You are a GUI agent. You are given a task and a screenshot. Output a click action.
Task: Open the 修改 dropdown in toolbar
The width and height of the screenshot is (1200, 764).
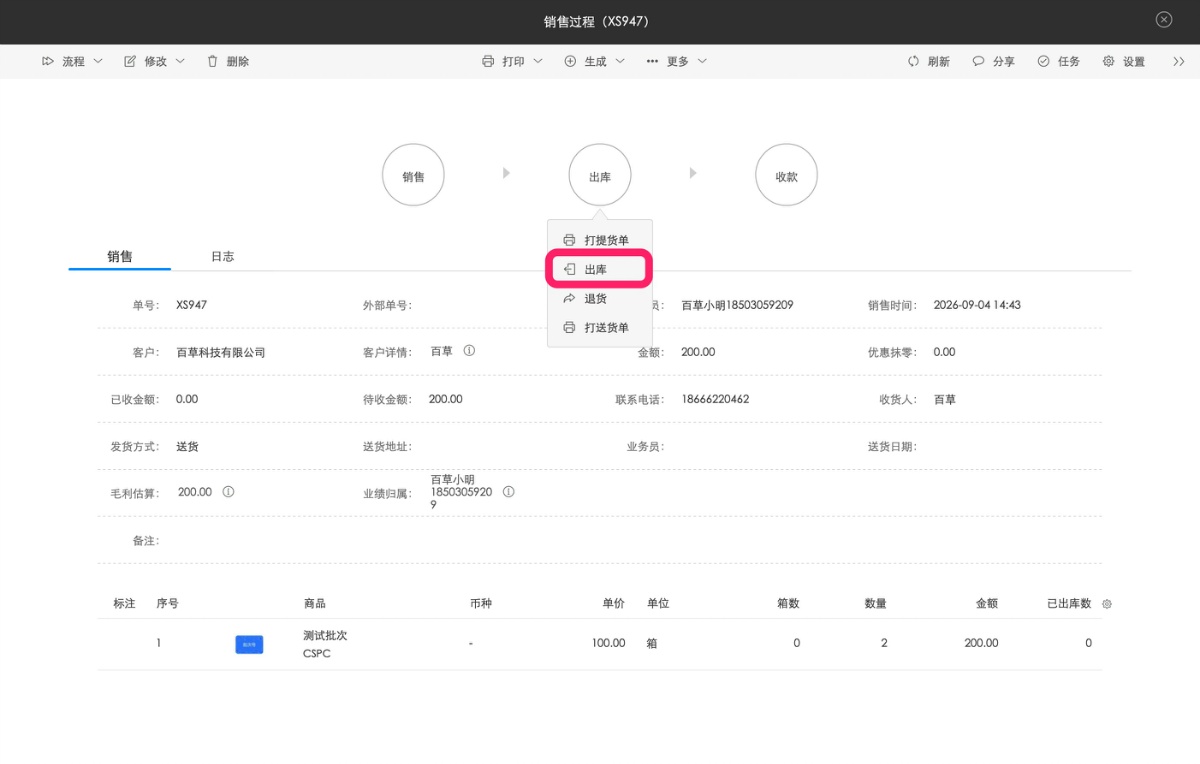[x=154, y=61]
